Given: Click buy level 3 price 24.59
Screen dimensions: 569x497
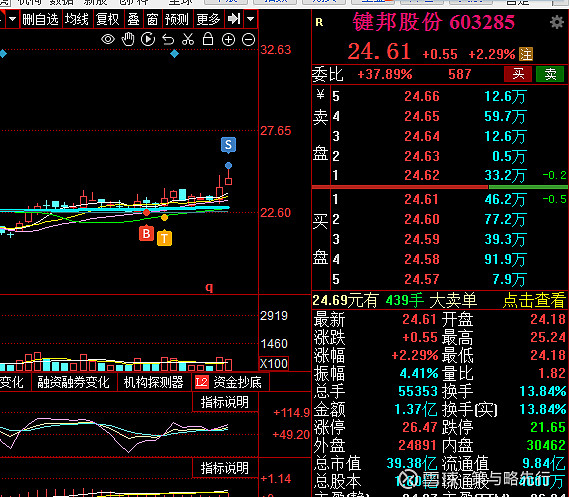Looking at the screenshot, I should [422, 239].
